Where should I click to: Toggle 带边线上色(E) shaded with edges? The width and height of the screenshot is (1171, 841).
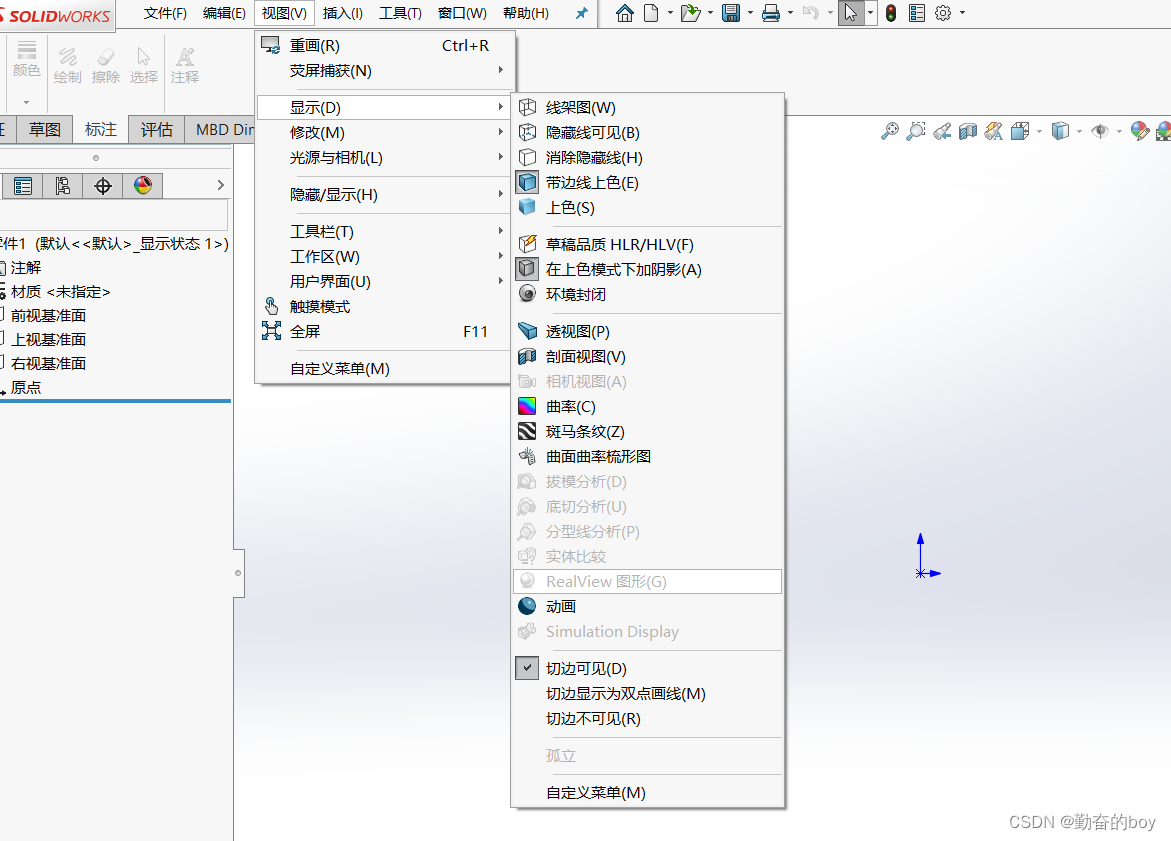tap(647, 182)
